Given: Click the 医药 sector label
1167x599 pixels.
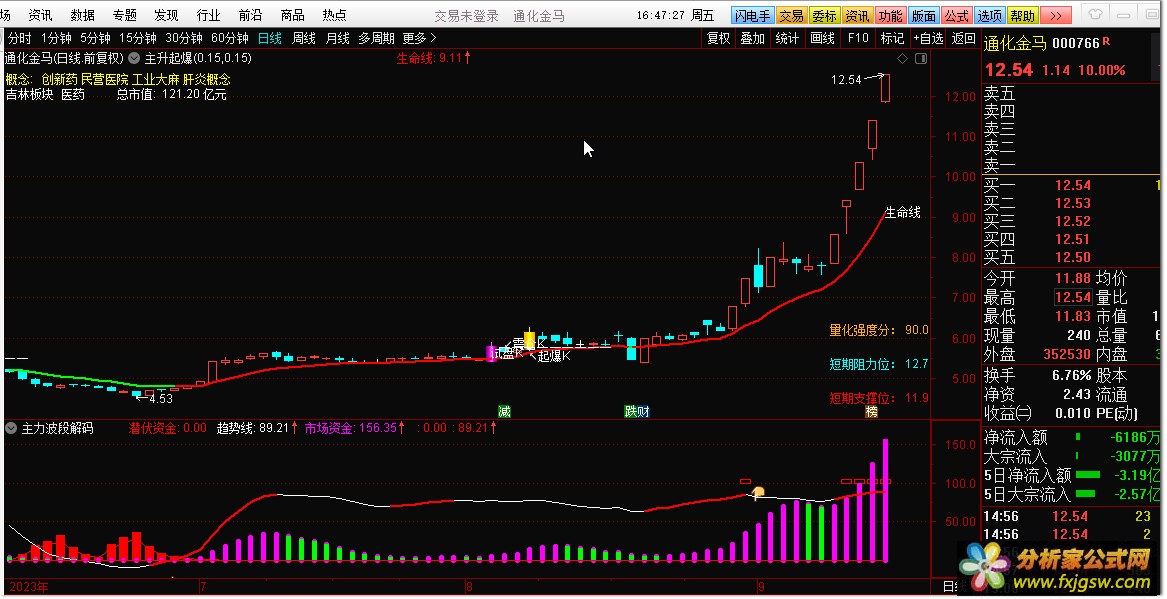Looking at the screenshot, I should pos(73,95).
